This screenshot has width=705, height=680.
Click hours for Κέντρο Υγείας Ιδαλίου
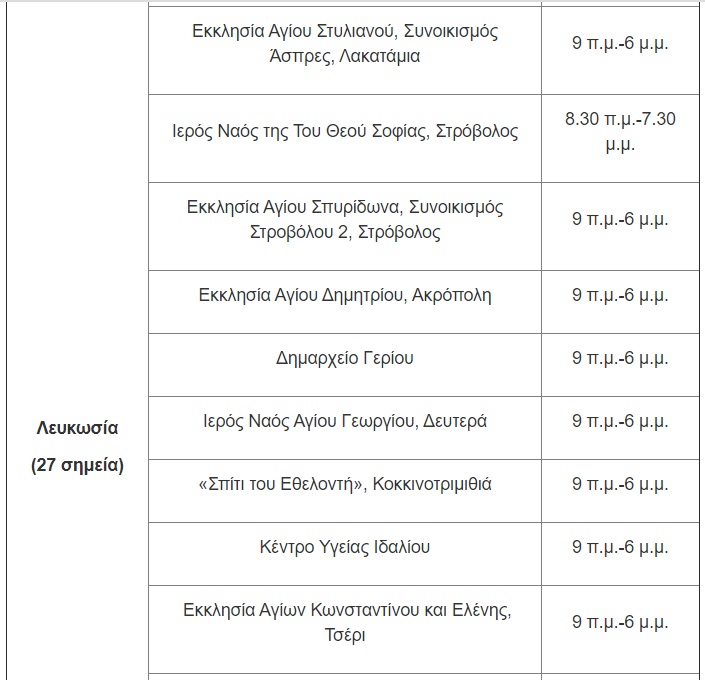(620, 547)
